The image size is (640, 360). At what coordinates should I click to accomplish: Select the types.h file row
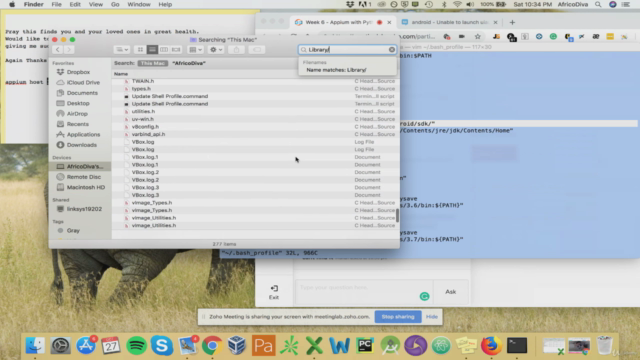[256, 89]
